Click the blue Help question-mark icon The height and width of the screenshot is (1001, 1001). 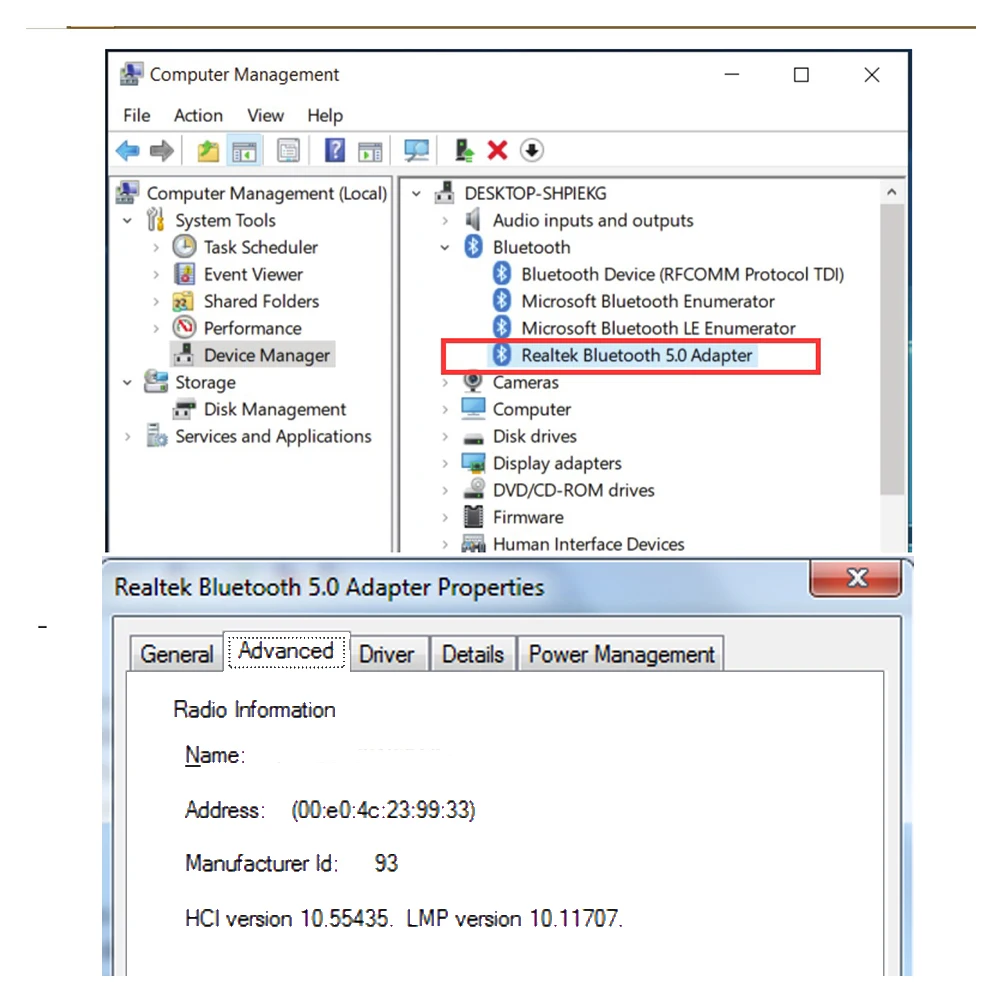(x=335, y=151)
